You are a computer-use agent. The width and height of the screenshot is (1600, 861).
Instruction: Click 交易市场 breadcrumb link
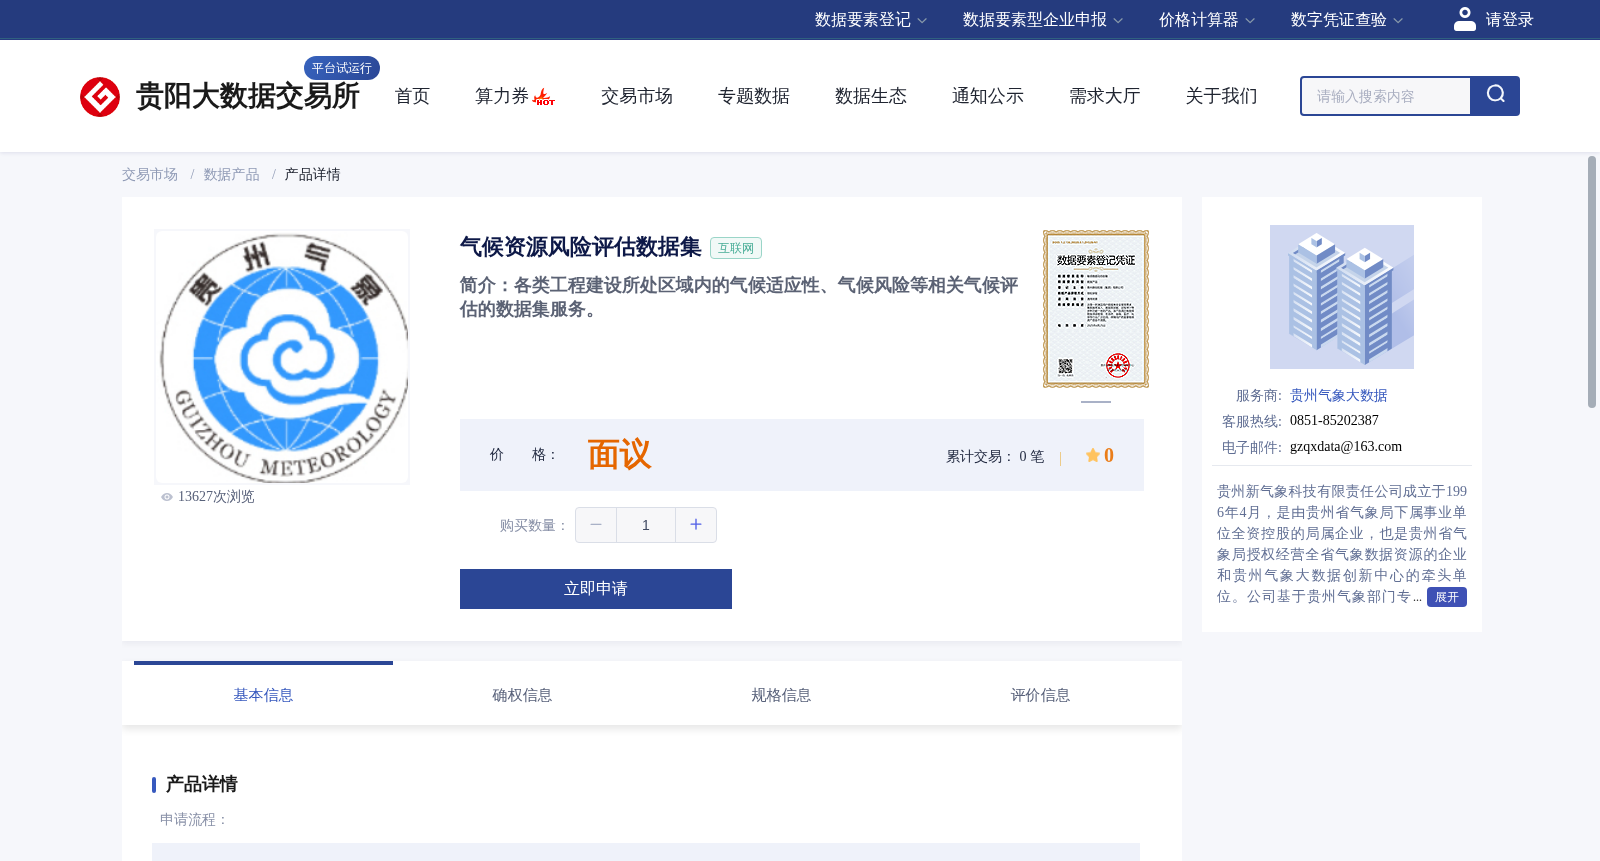pos(150,175)
